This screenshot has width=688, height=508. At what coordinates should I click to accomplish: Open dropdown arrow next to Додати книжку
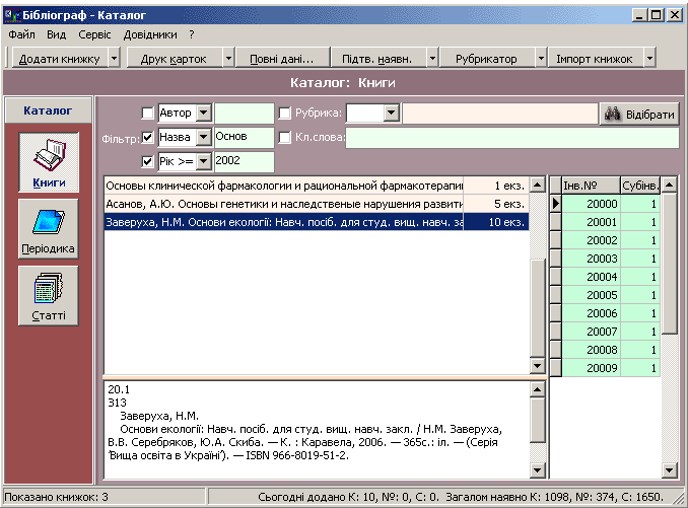click(x=113, y=59)
